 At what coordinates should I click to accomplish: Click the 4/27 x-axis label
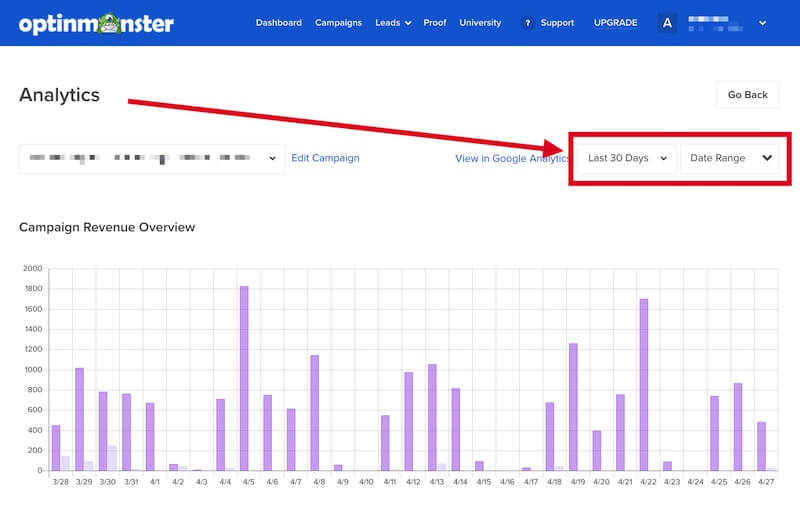(x=765, y=482)
